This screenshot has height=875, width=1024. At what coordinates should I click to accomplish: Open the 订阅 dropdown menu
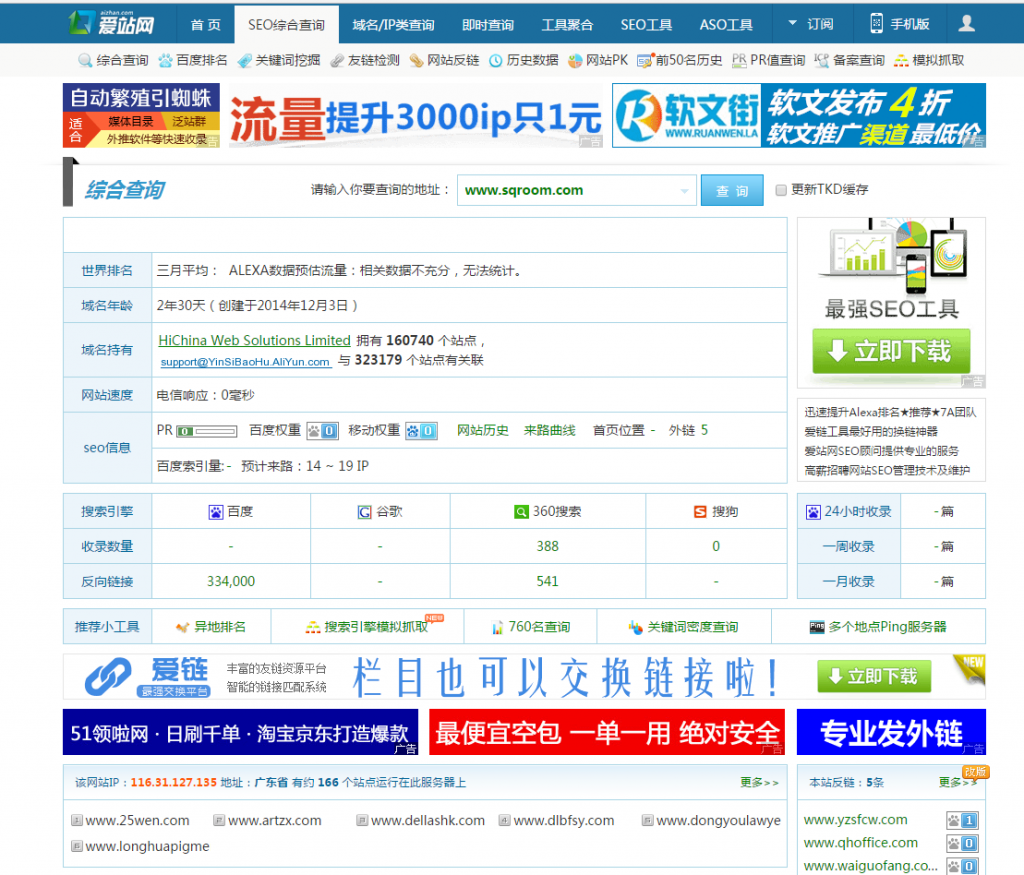pos(810,24)
